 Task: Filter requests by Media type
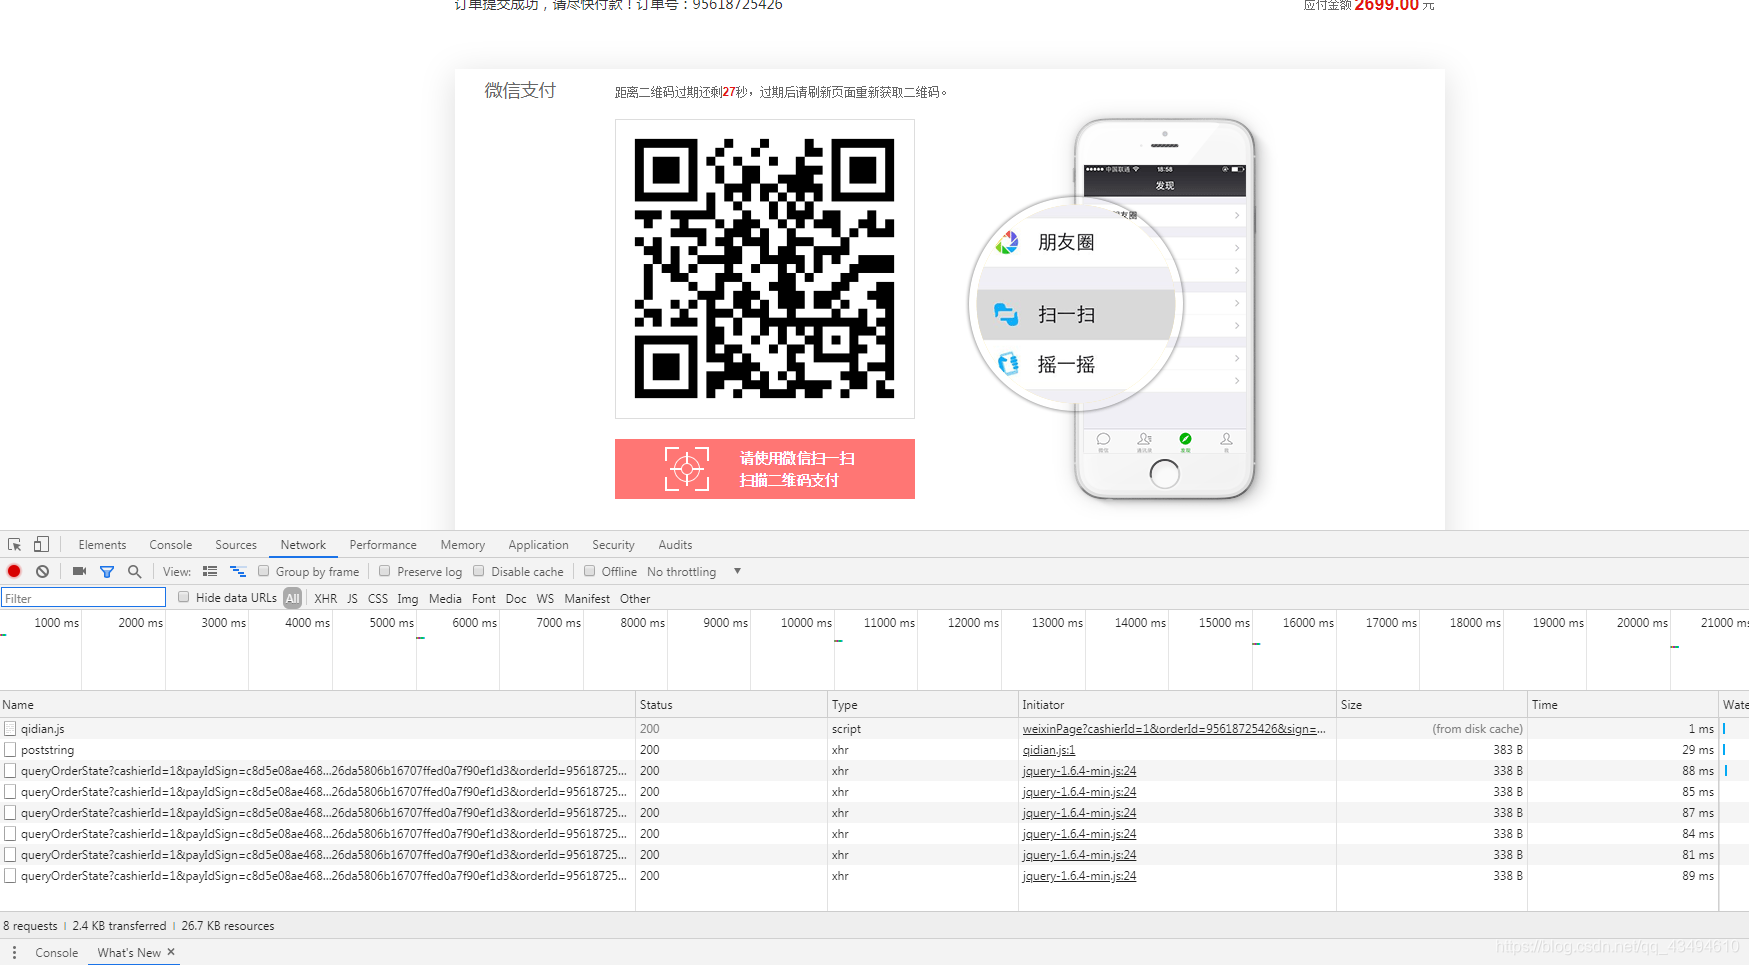point(445,599)
